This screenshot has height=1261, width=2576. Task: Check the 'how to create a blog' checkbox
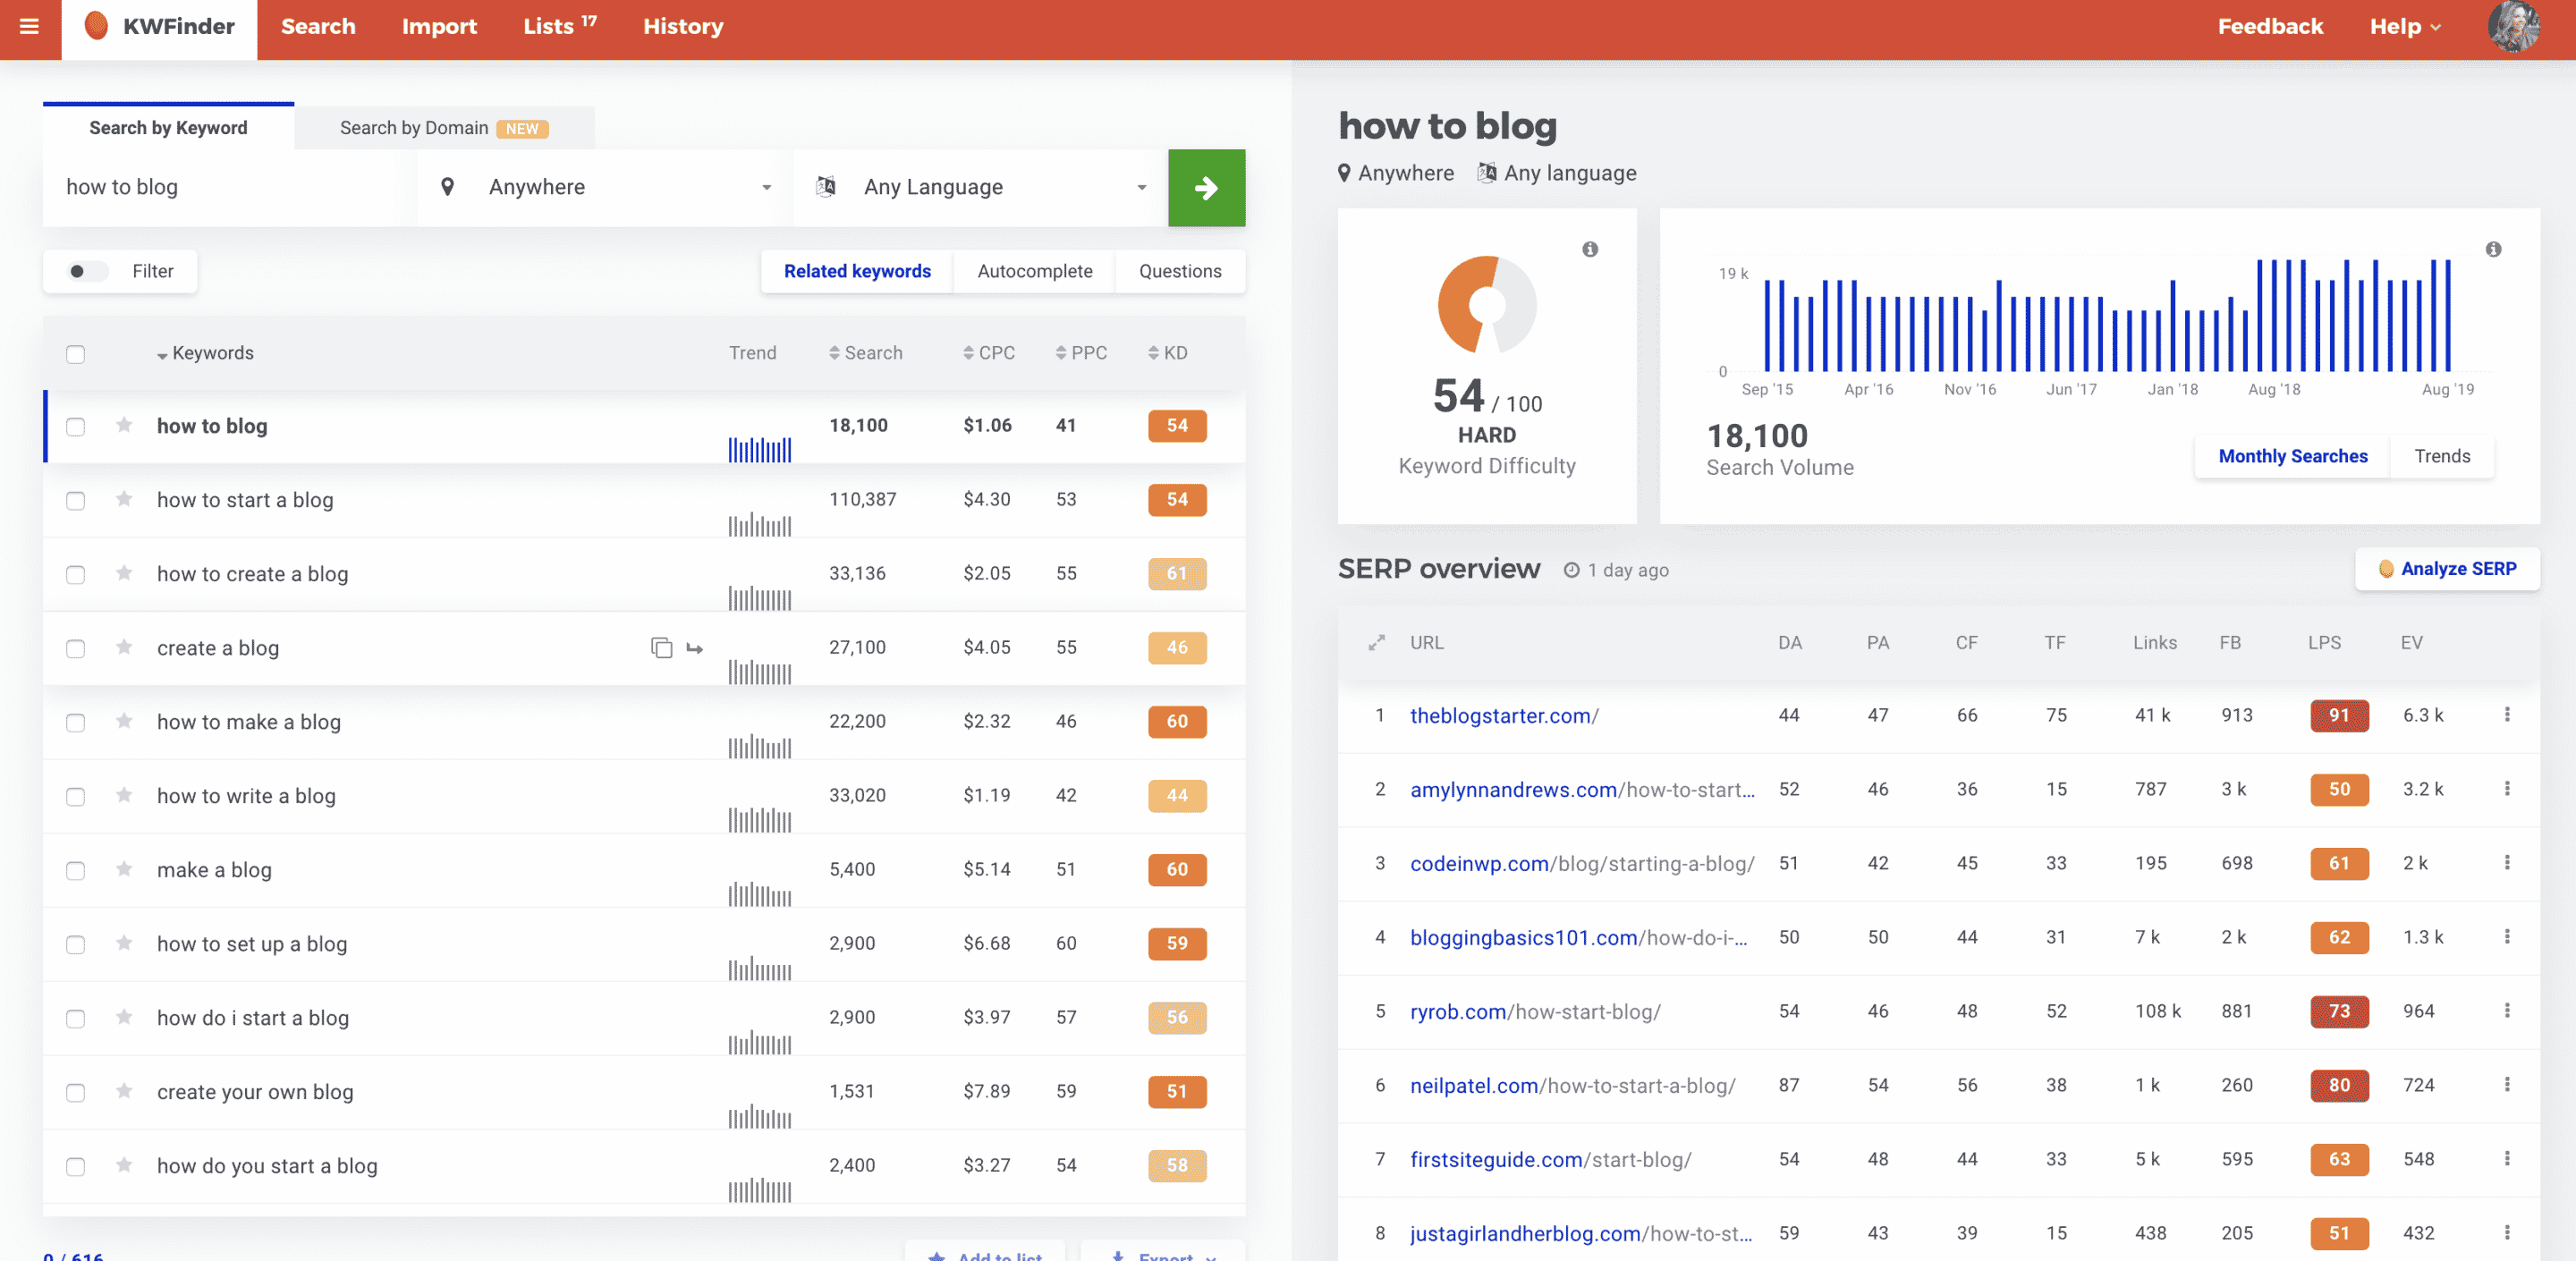[76, 575]
